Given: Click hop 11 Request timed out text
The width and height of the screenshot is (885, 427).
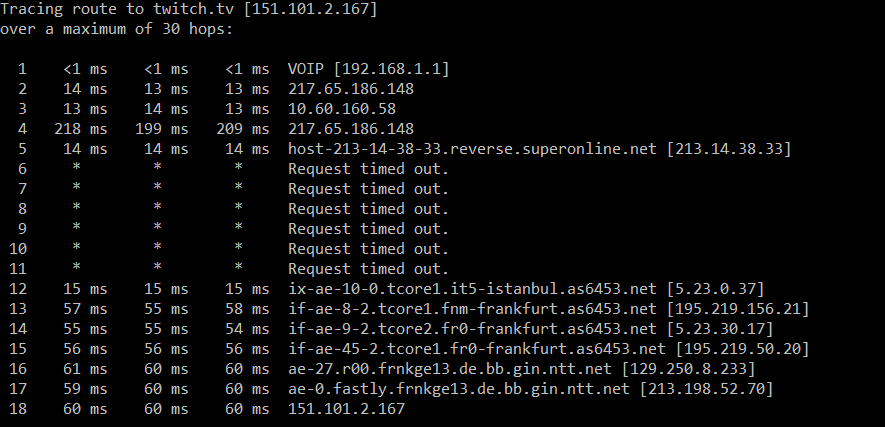Looking at the screenshot, I should (369, 268).
